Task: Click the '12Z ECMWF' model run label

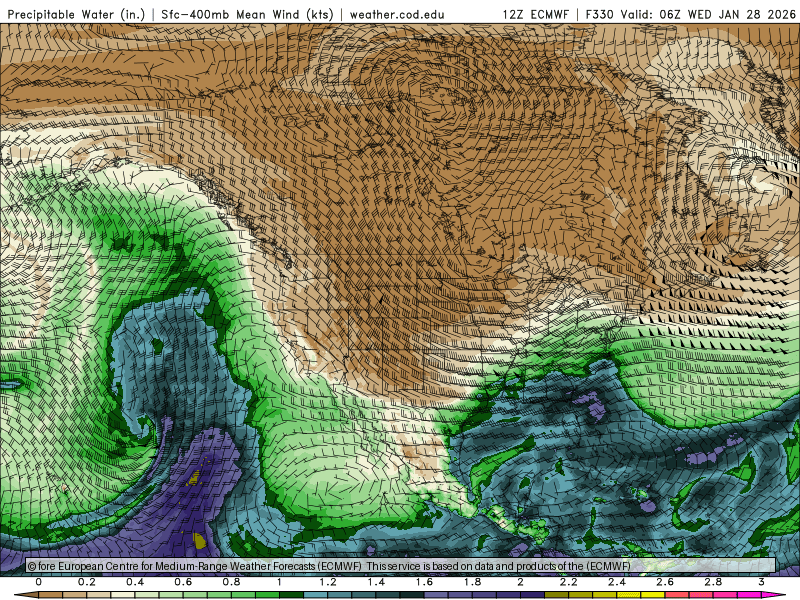Action: (x=535, y=15)
